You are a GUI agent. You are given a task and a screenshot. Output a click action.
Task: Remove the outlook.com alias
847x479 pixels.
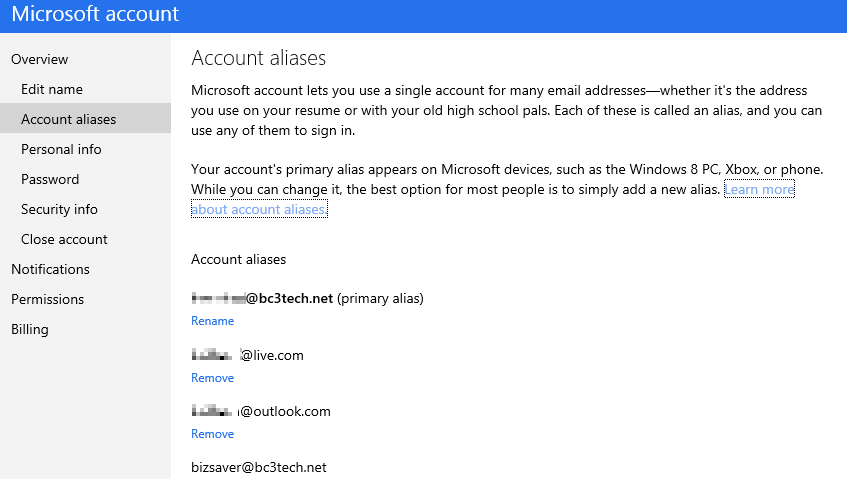[x=212, y=434]
